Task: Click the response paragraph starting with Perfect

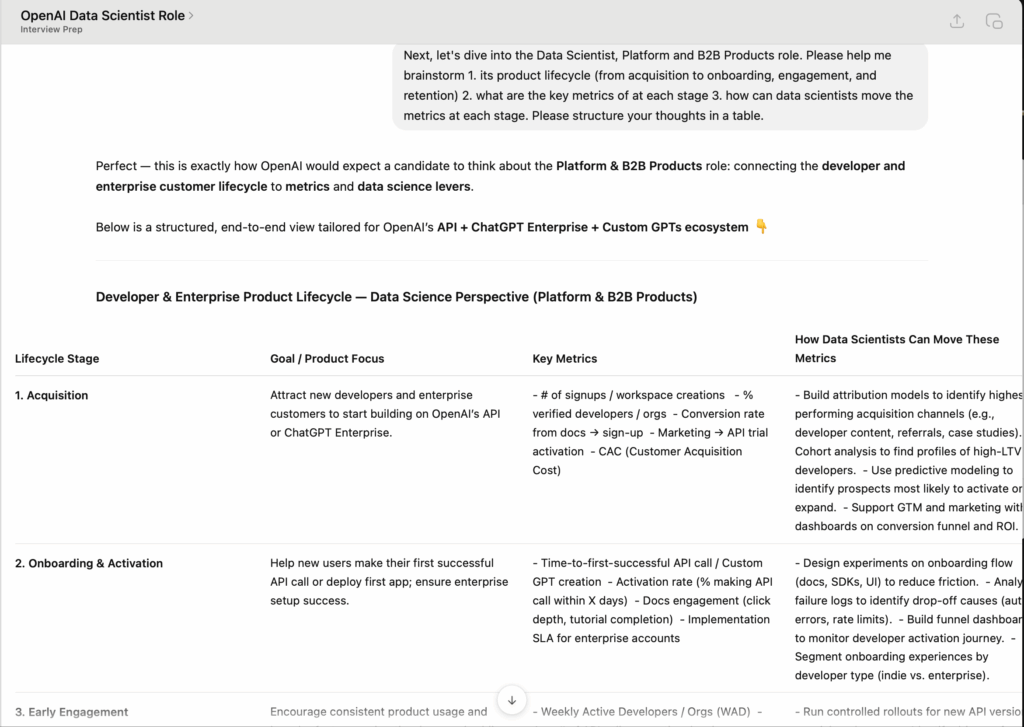Action: coord(500,176)
